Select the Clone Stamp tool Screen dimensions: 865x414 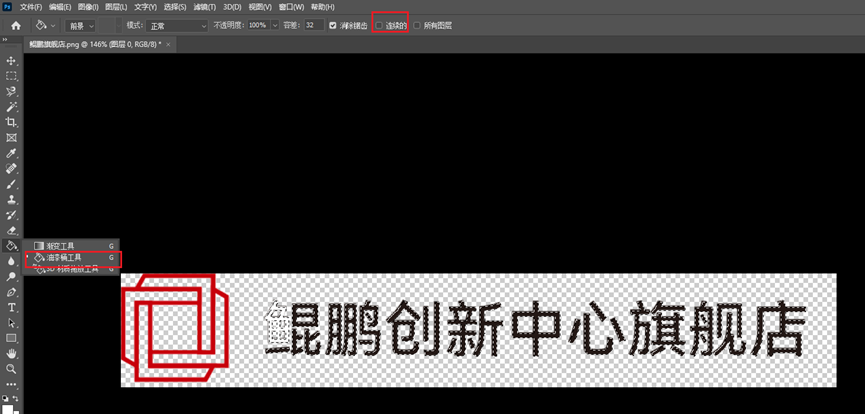pos(11,199)
